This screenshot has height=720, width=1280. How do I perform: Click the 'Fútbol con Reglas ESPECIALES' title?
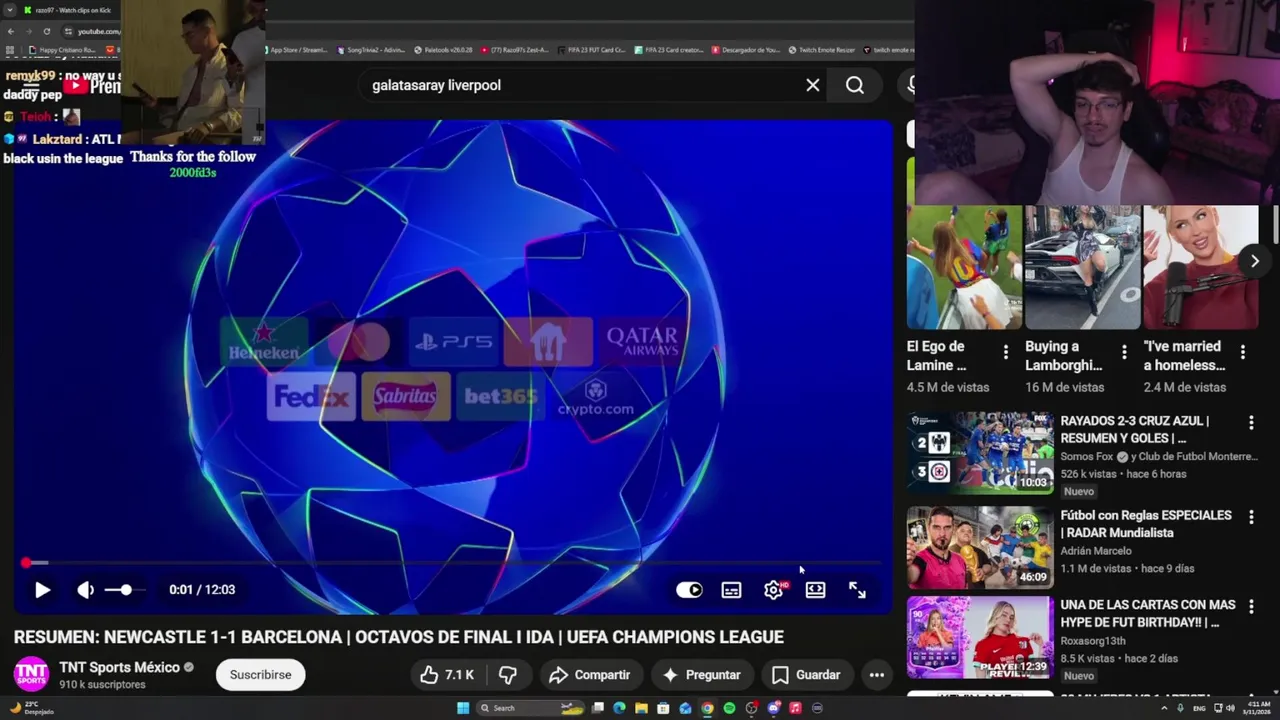tap(1146, 524)
